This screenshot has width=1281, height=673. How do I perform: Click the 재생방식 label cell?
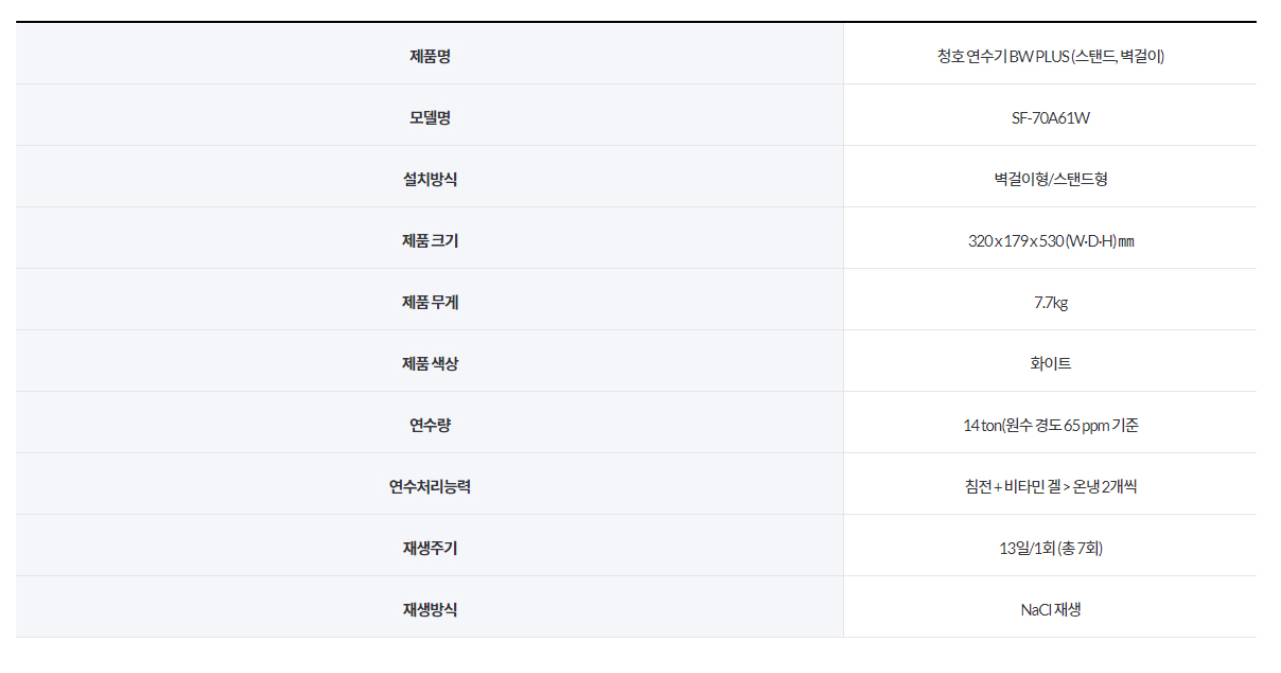(x=430, y=609)
